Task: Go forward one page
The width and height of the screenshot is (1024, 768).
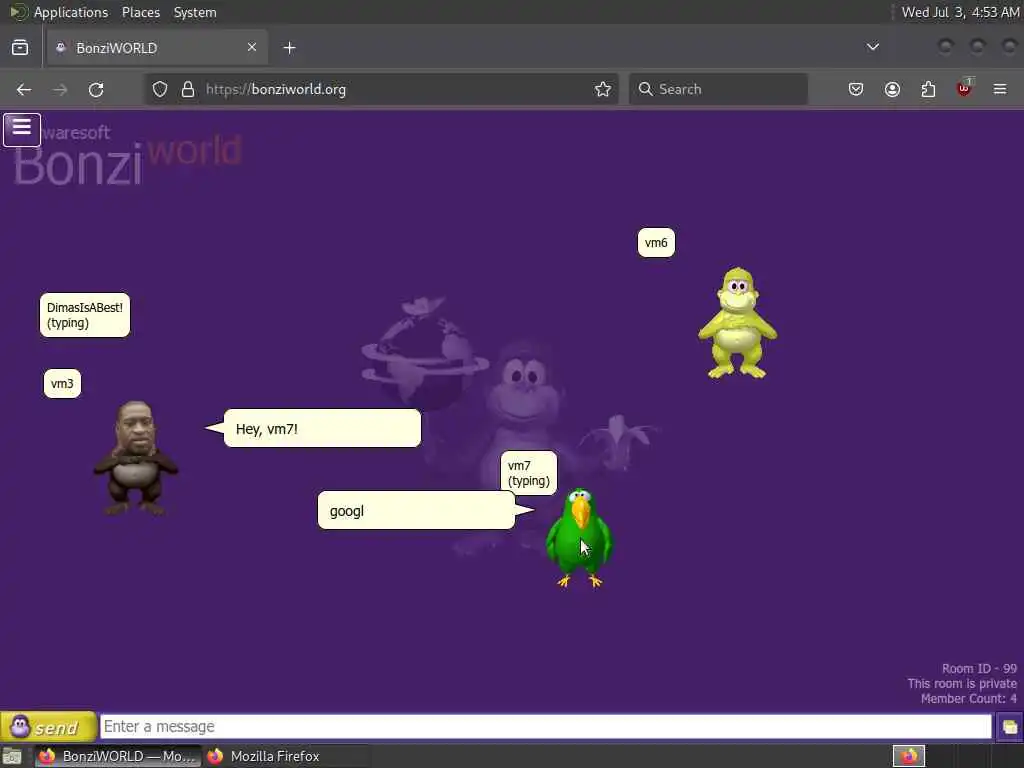Action: [x=60, y=89]
